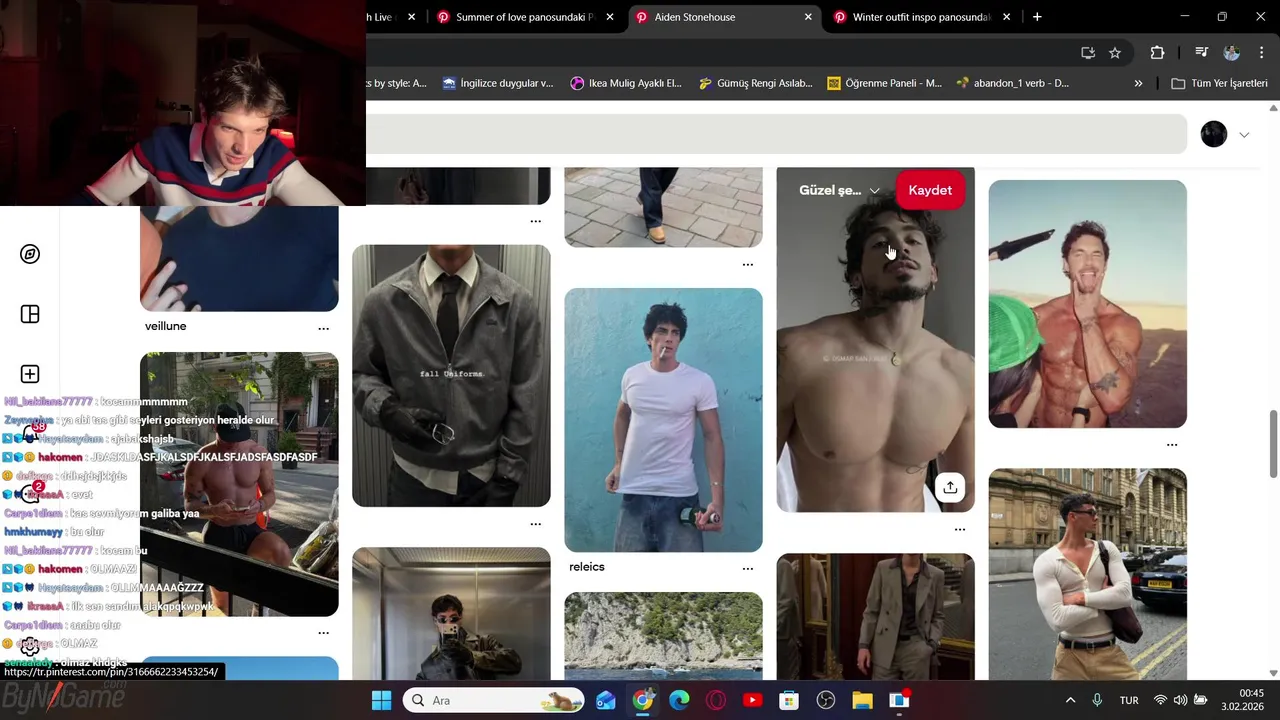The height and width of the screenshot is (720, 1280).
Task: Open OBS Studio from the taskbar
Action: pyautogui.click(x=825, y=700)
